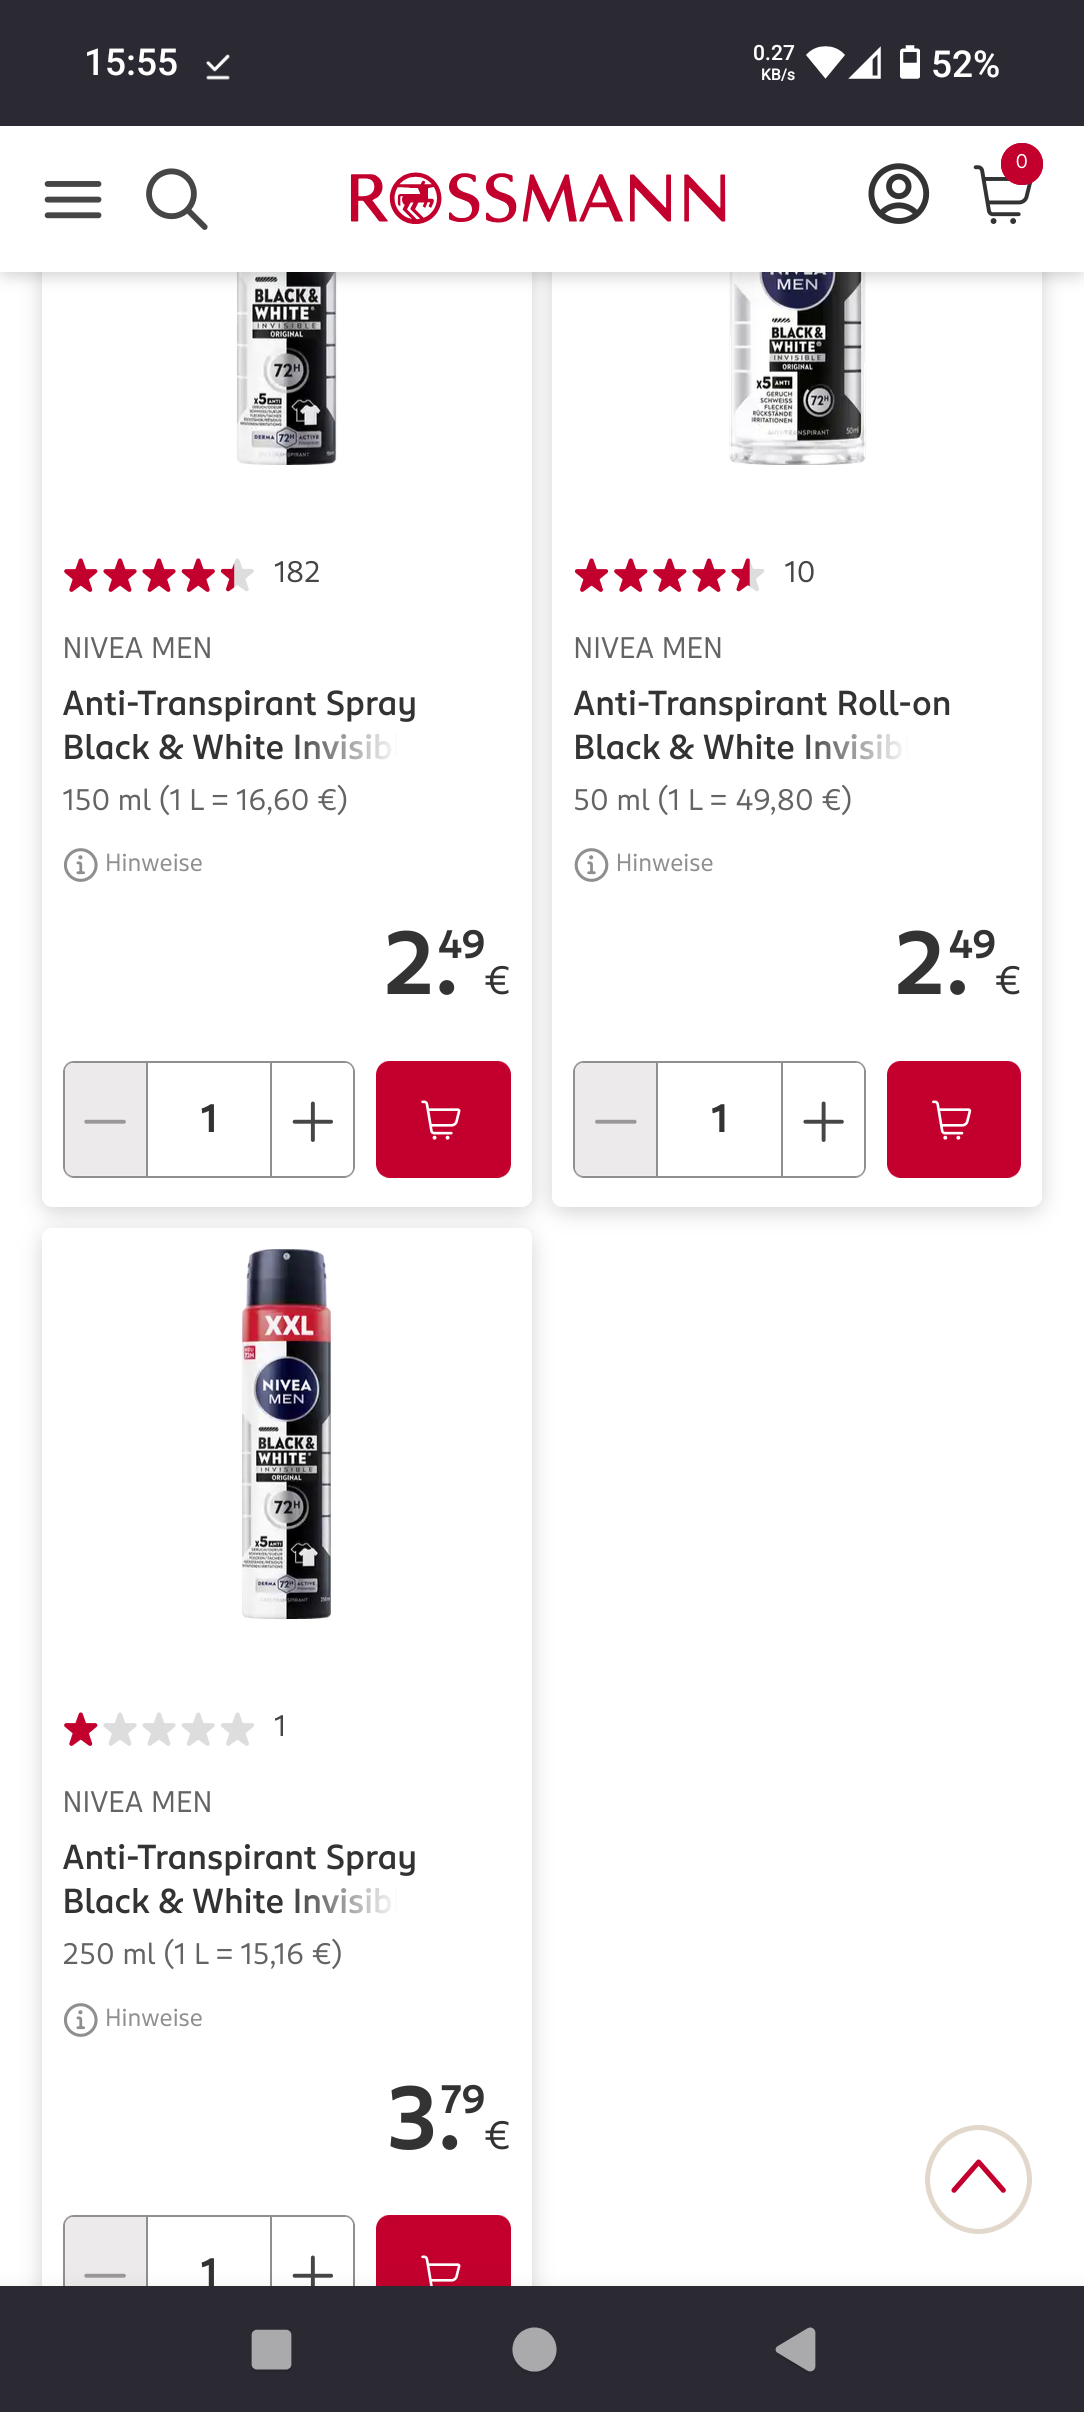Show Hinweise for the Roll-on
This screenshot has height=2412, width=1084.
[644, 864]
